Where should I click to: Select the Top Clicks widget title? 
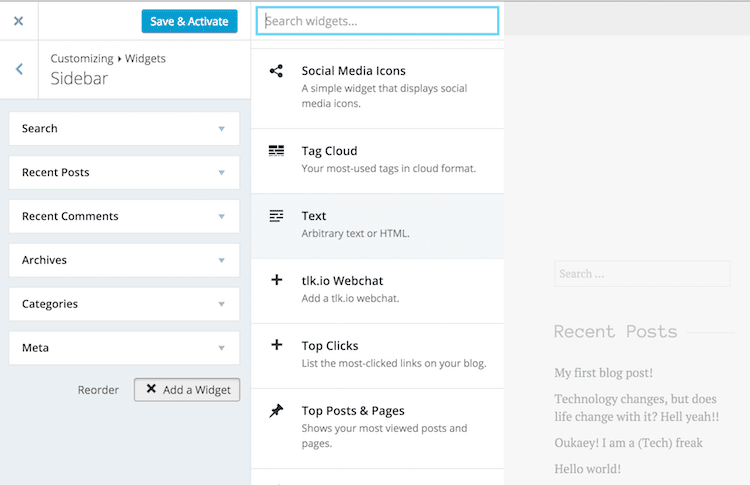point(330,345)
